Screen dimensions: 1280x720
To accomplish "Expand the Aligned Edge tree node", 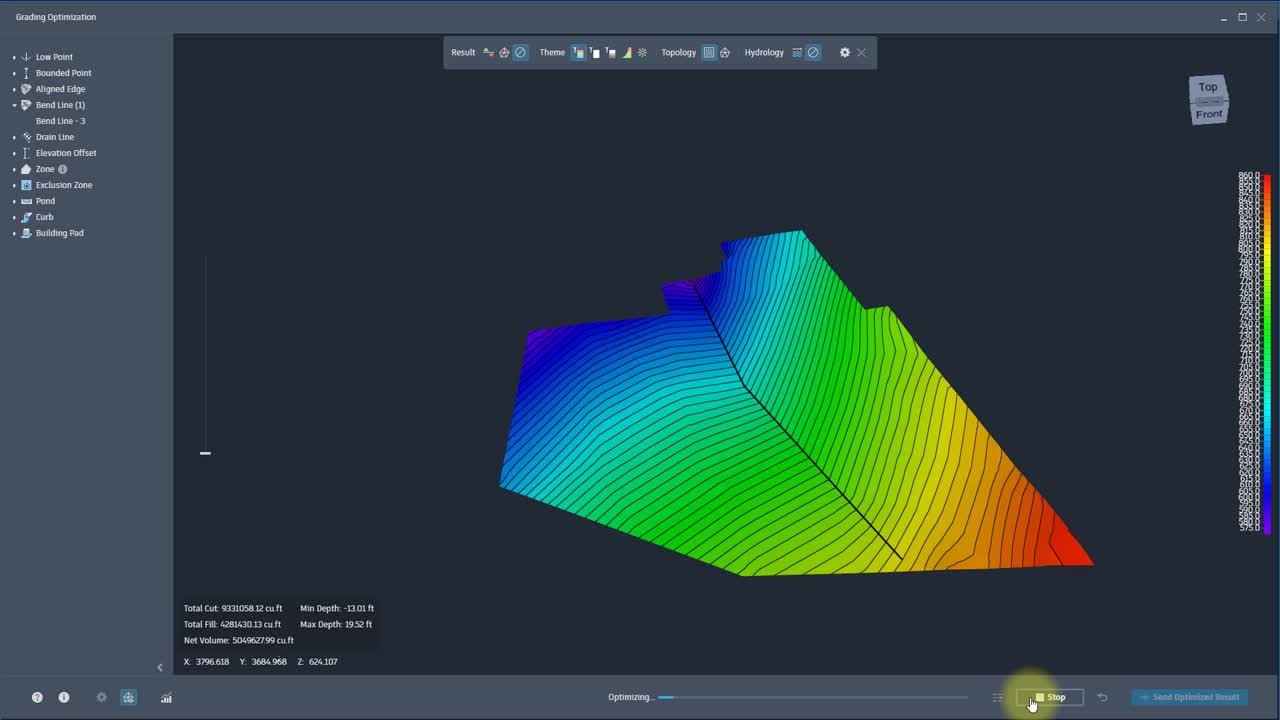I will 14,89.
